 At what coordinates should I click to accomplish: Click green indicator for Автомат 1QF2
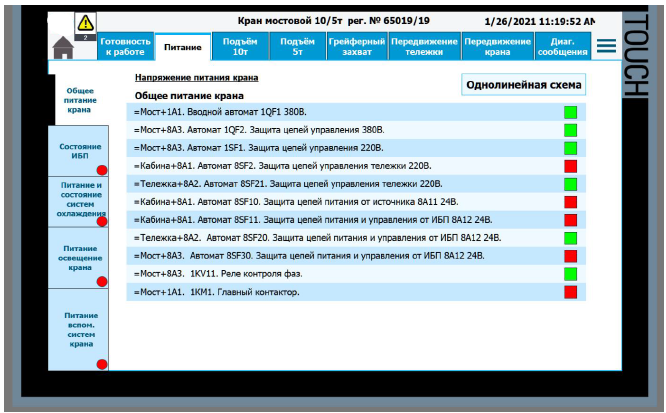pos(570,130)
